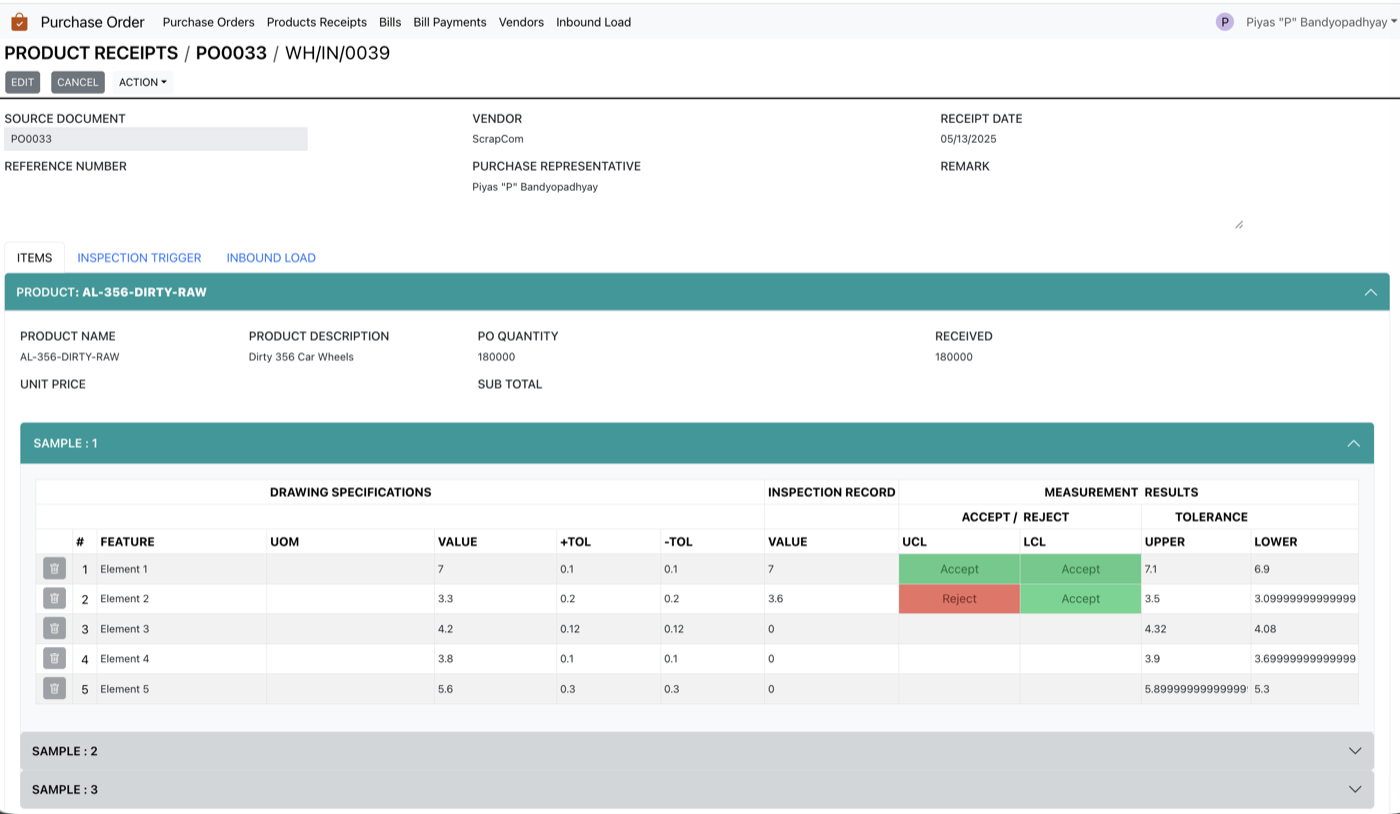Image resolution: width=1400 pixels, height=814 pixels.
Task: Click upper tolerance 7.1 for Element 1
Action: pyautogui.click(x=1152, y=569)
